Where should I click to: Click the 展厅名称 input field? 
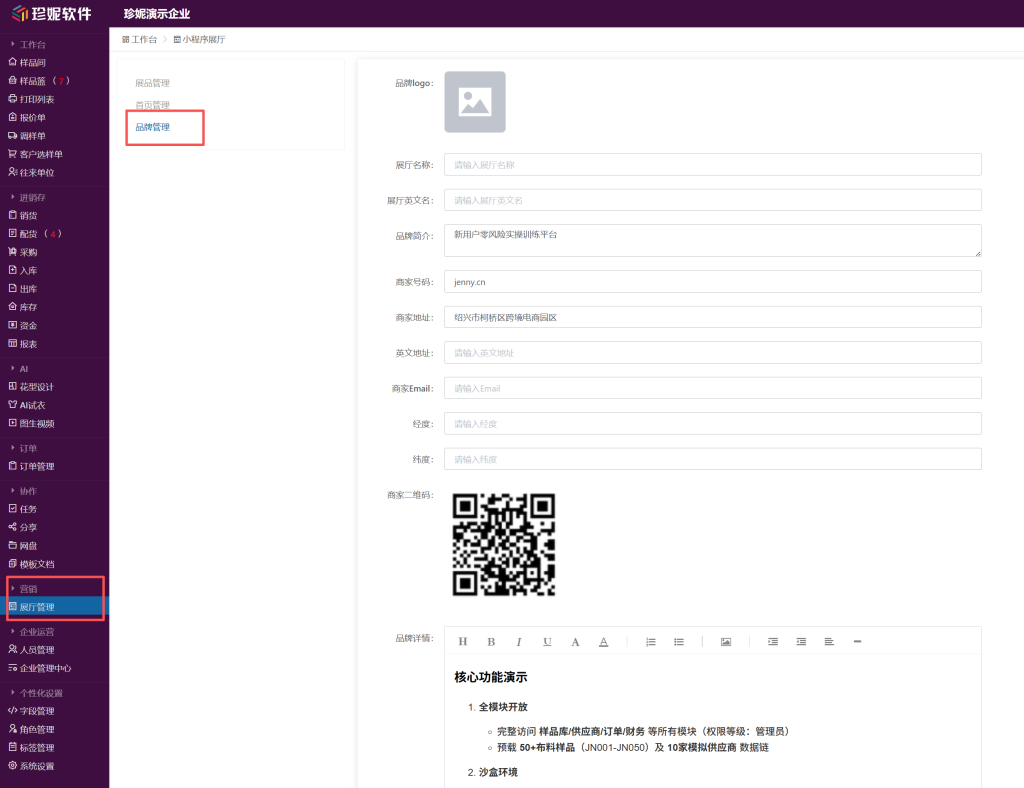coord(712,165)
